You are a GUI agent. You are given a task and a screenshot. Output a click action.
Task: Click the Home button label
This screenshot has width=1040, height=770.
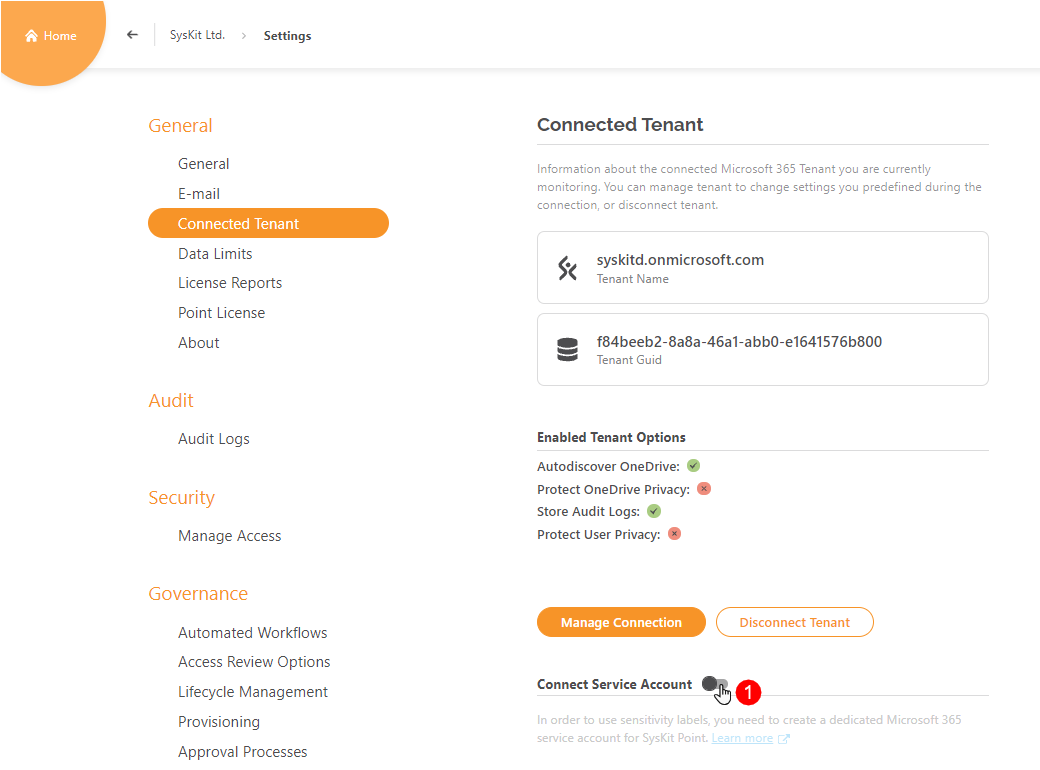coord(60,36)
